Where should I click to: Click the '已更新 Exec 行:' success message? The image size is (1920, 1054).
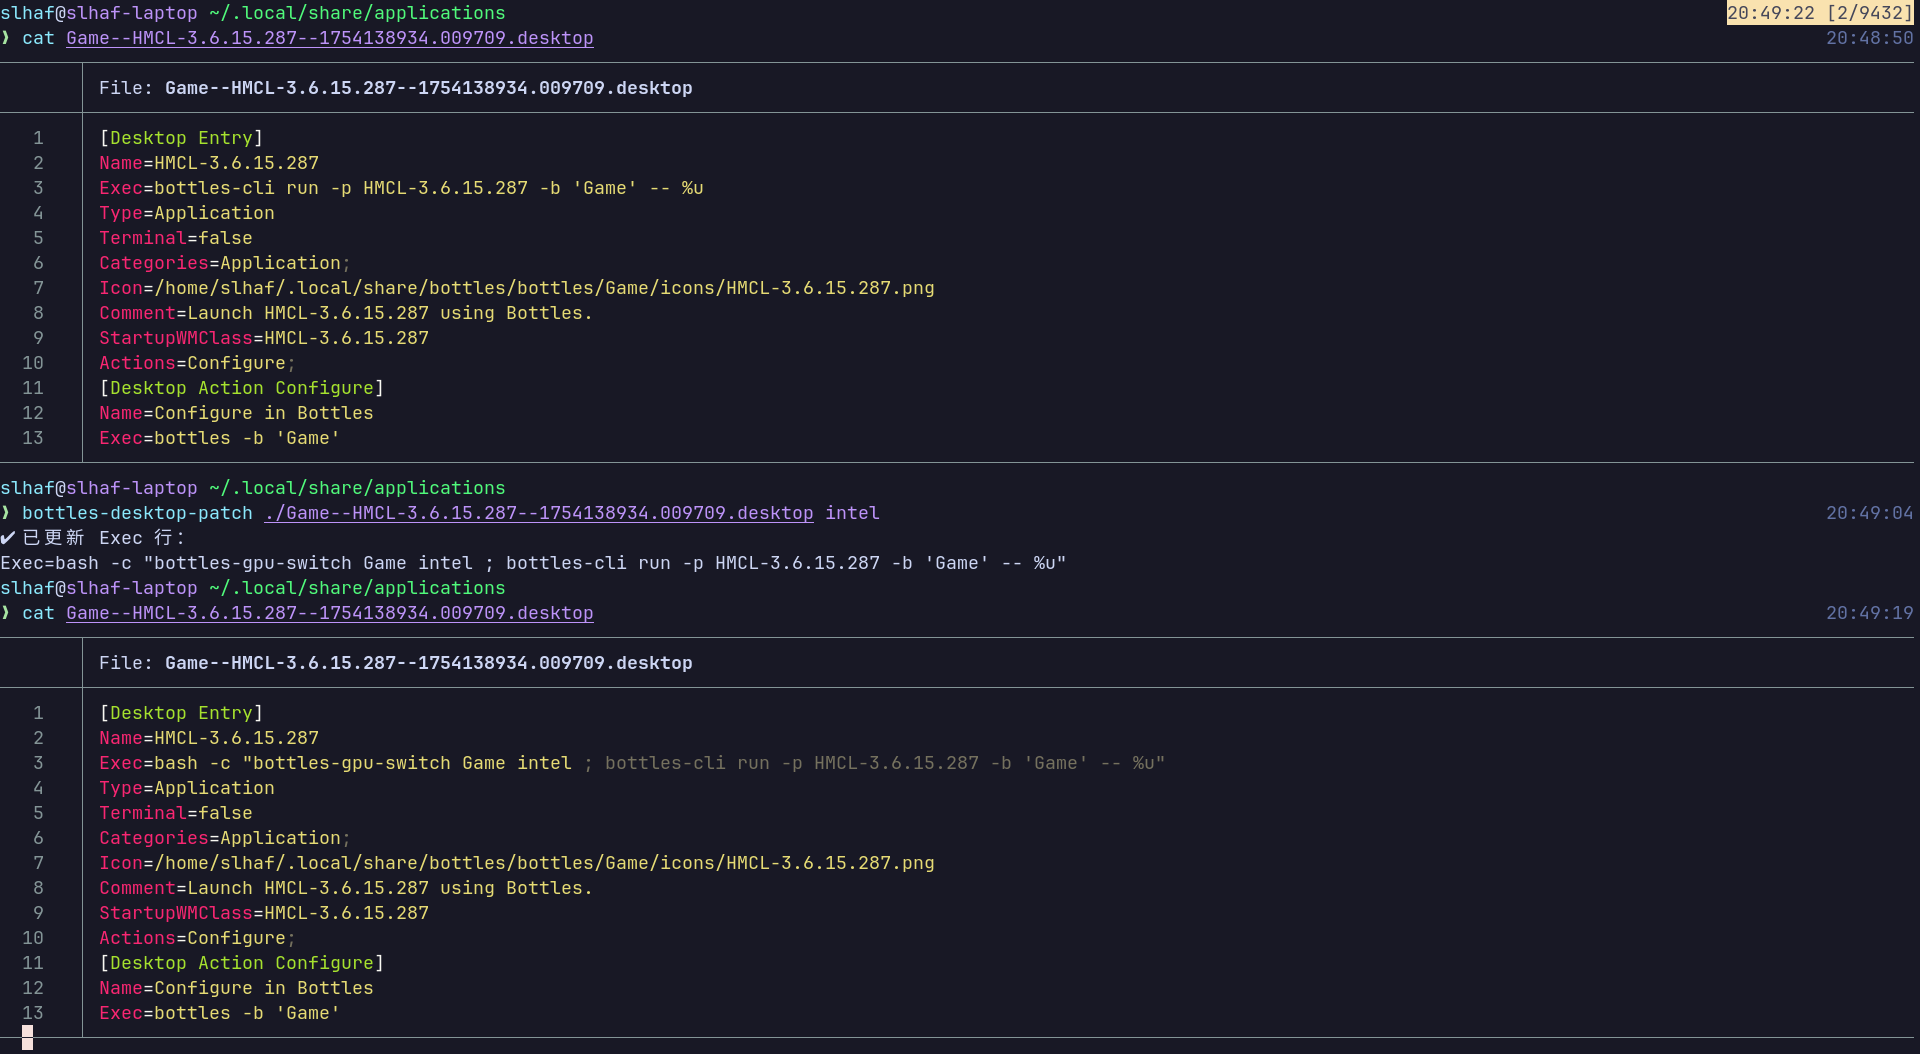tap(93, 538)
